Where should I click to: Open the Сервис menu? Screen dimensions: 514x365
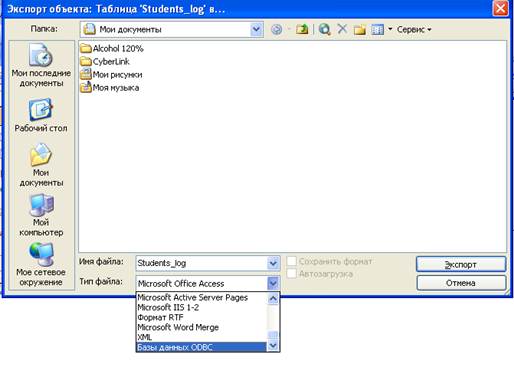pyautogui.click(x=414, y=30)
